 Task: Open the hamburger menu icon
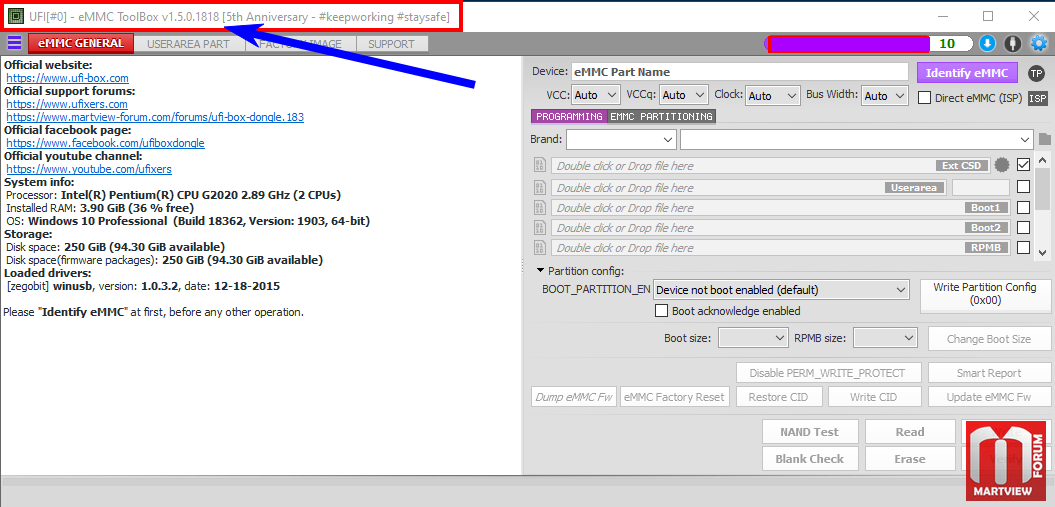[13, 44]
